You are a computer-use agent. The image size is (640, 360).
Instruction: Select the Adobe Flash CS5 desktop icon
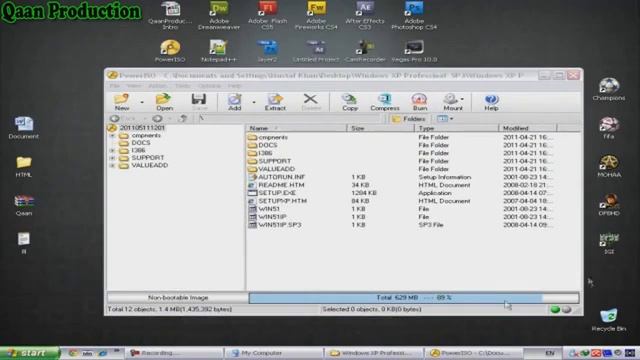pos(267,16)
